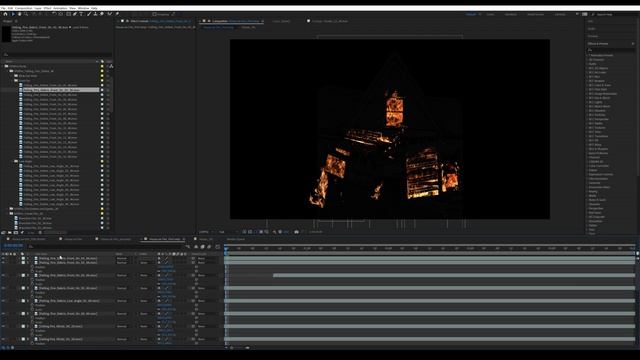Twirl open the Low_Angle debris layer
Screen dimensions: 640x360
click(x=19, y=301)
